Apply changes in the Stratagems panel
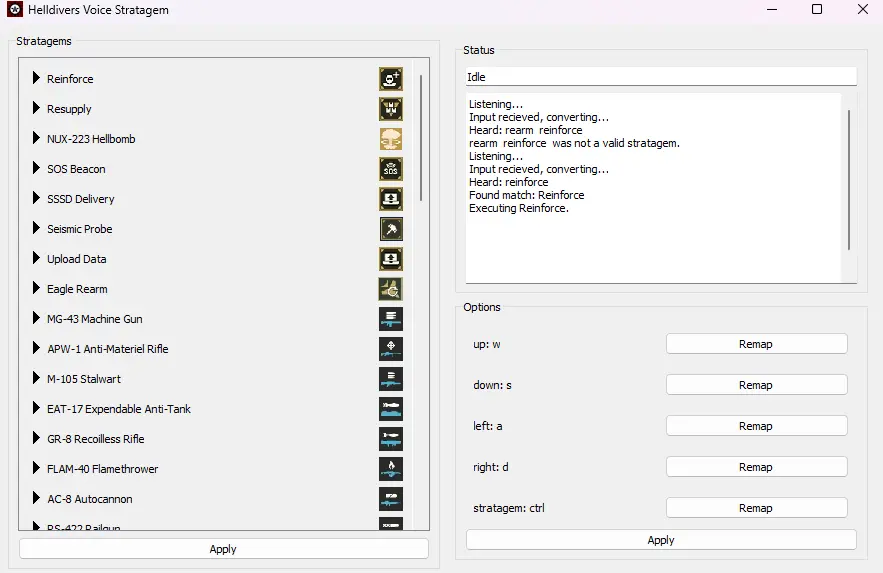Screen dimensions: 883x573 [x=224, y=549]
